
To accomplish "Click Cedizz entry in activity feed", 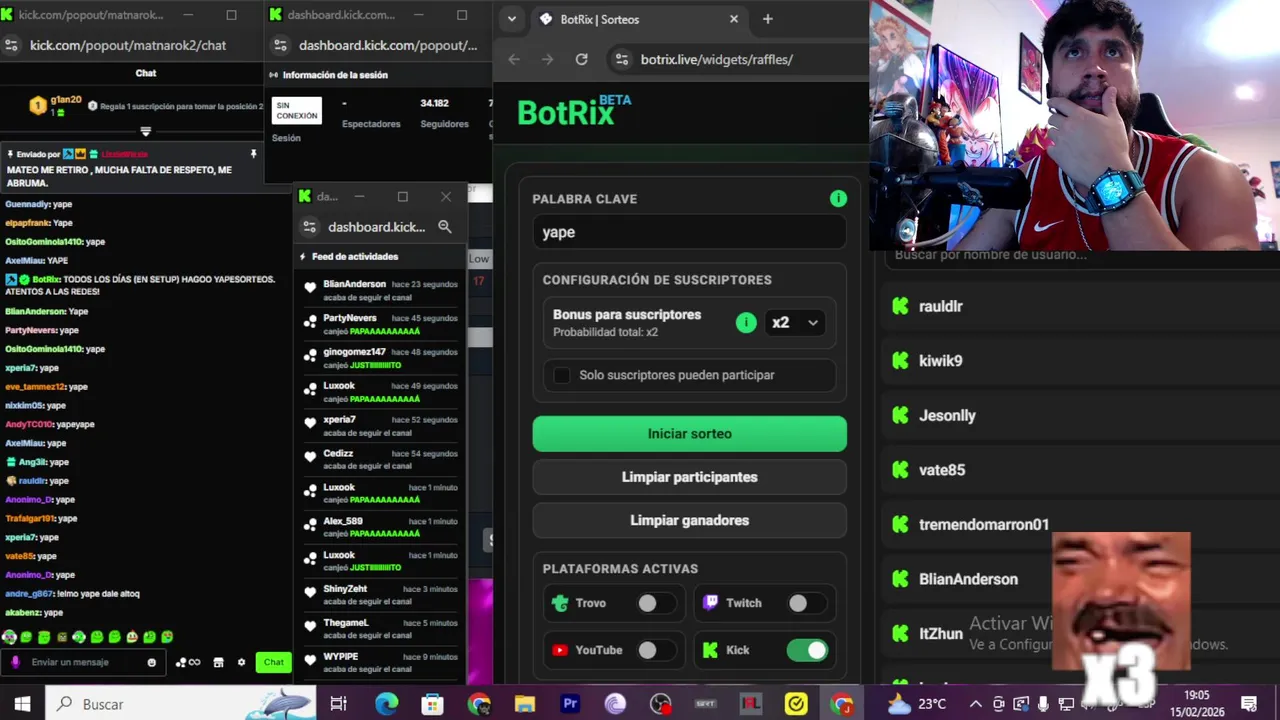I will [381, 459].
